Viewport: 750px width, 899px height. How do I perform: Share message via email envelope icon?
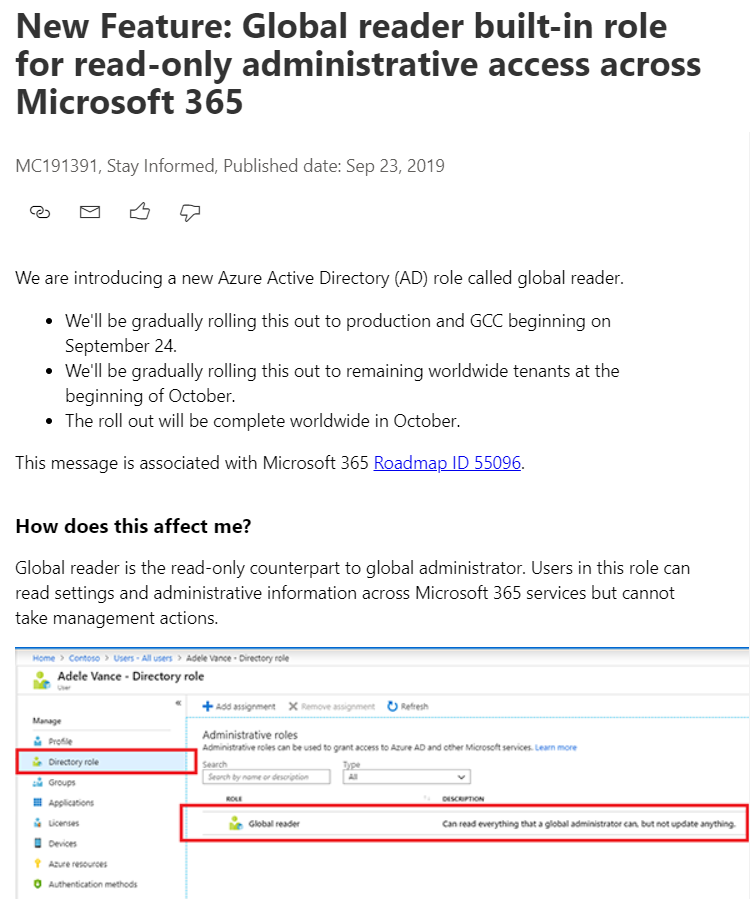click(x=90, y=212)
